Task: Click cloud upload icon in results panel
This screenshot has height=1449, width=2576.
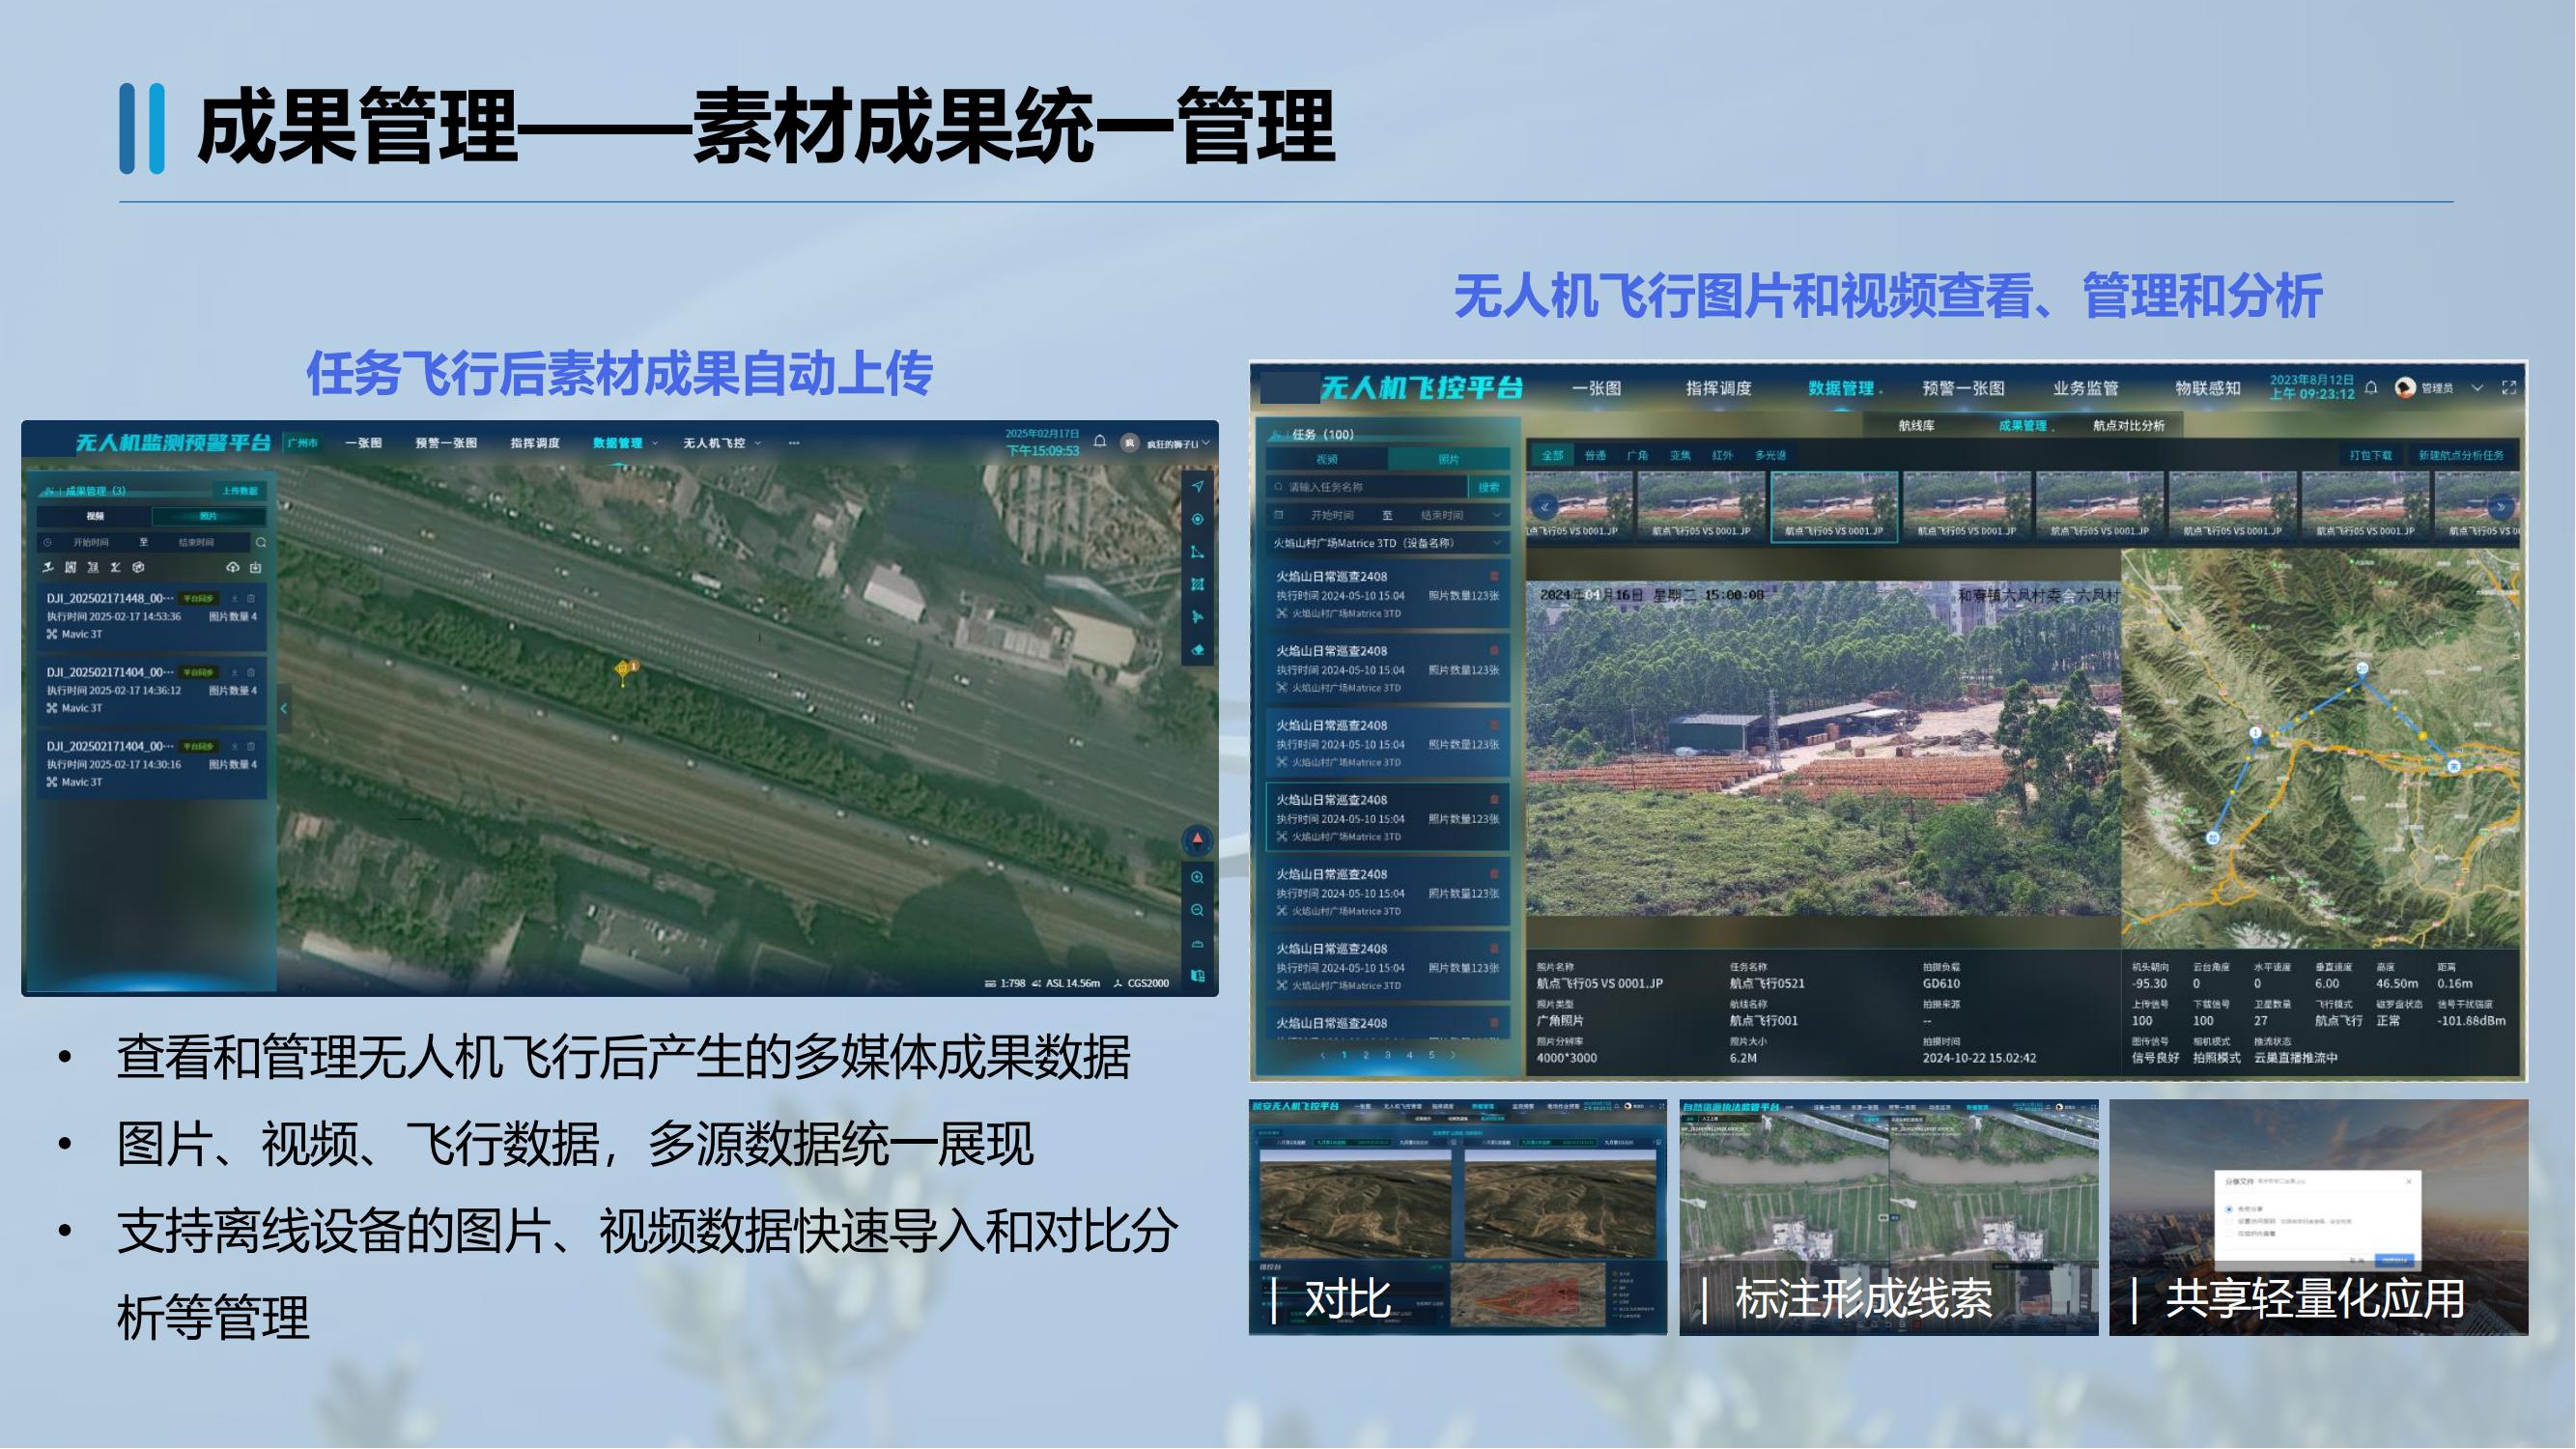Action: pos(233,567)
